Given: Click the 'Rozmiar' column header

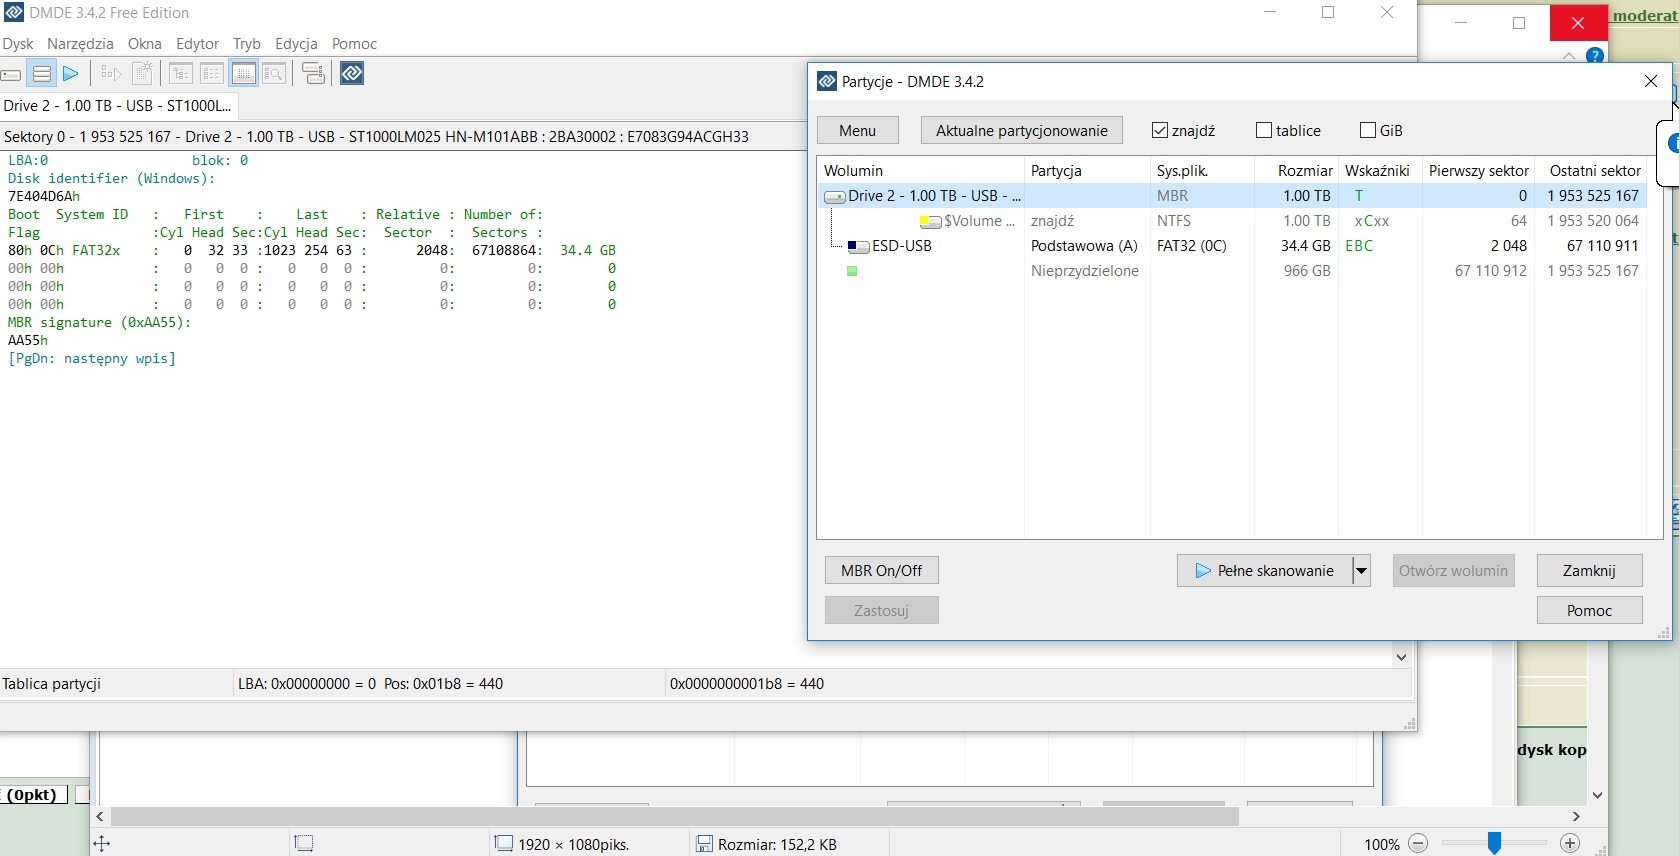Looking at the screenshot, I should pyautogui.click(x=1295, y=171).
